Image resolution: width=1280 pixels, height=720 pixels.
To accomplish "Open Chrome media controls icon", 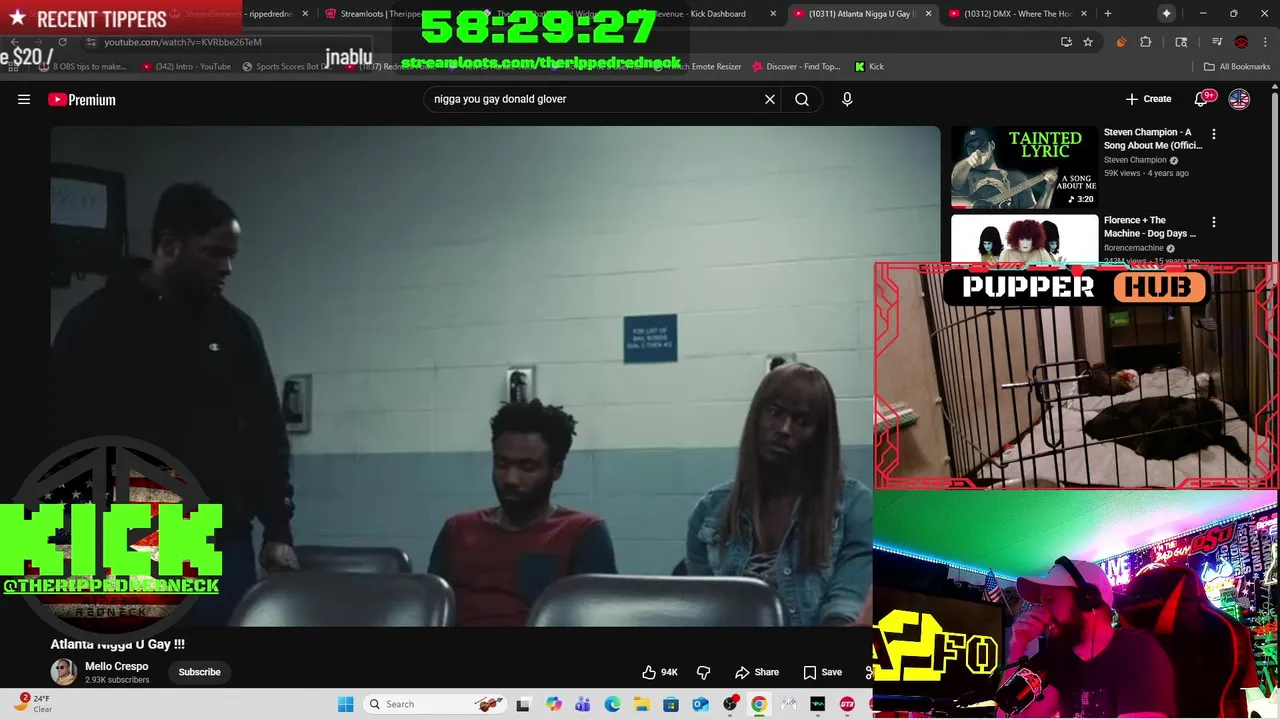I will point(1217,42).
